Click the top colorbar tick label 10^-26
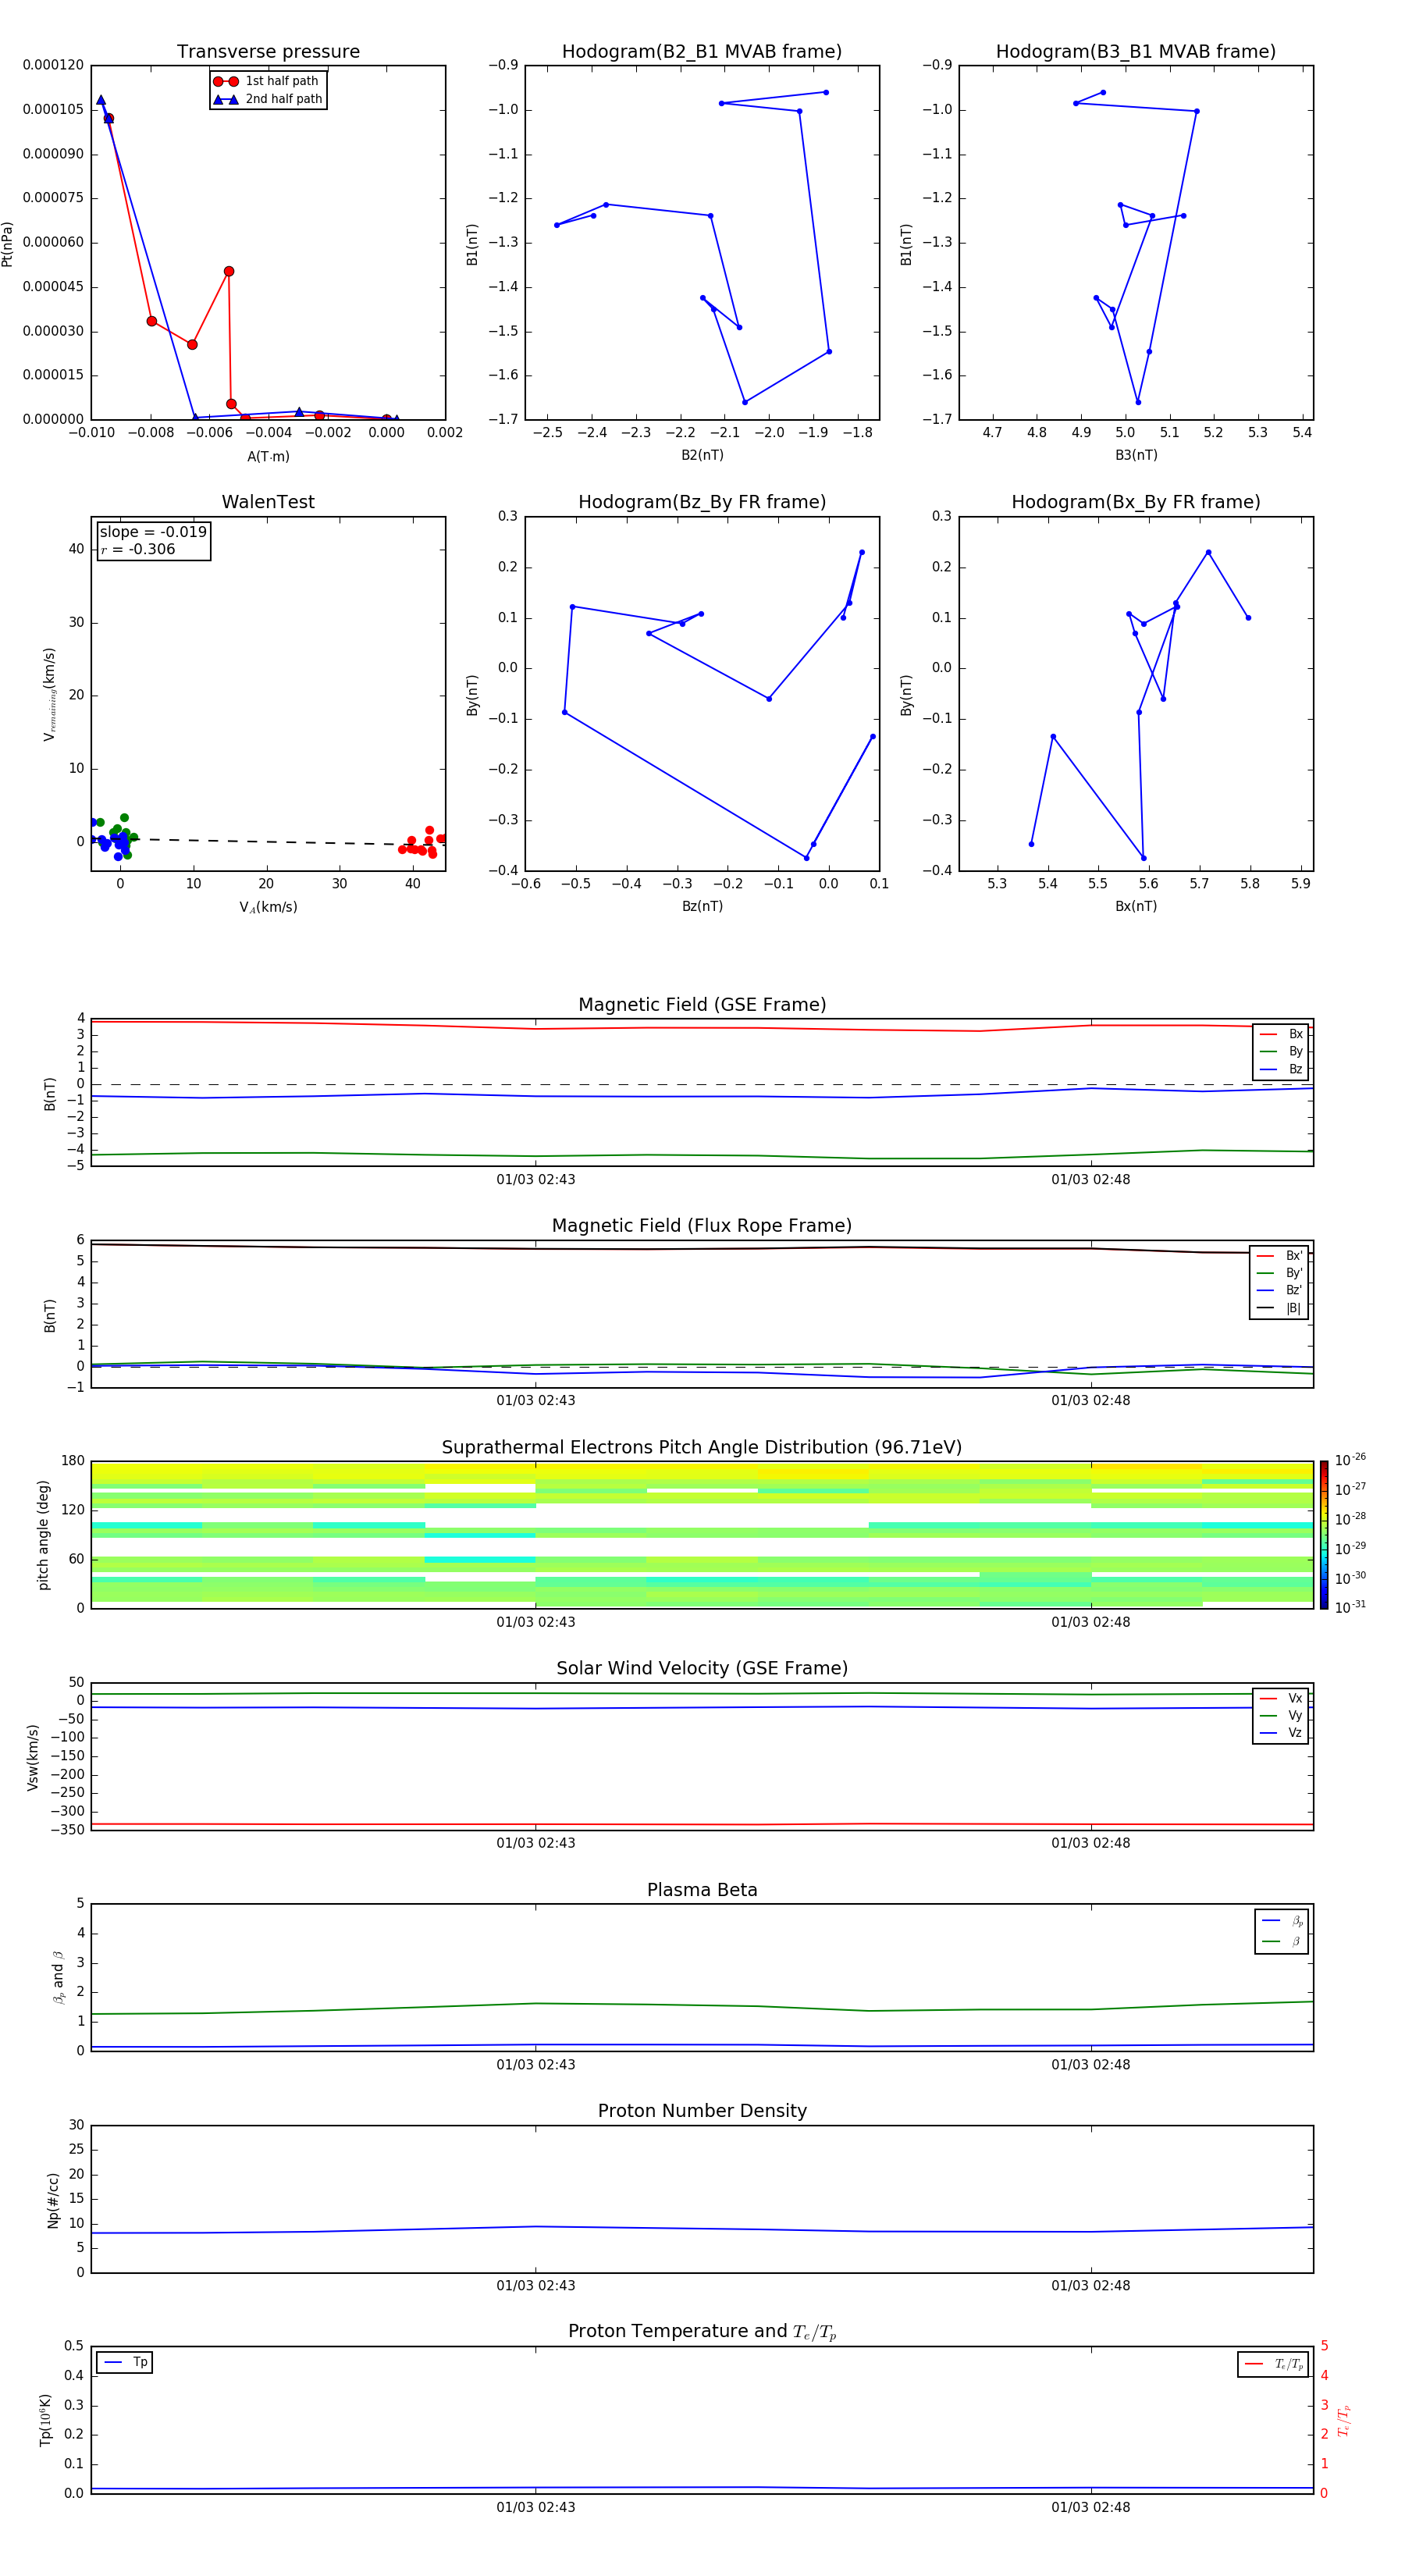1405x2576 pixels. [1350, 1460]
